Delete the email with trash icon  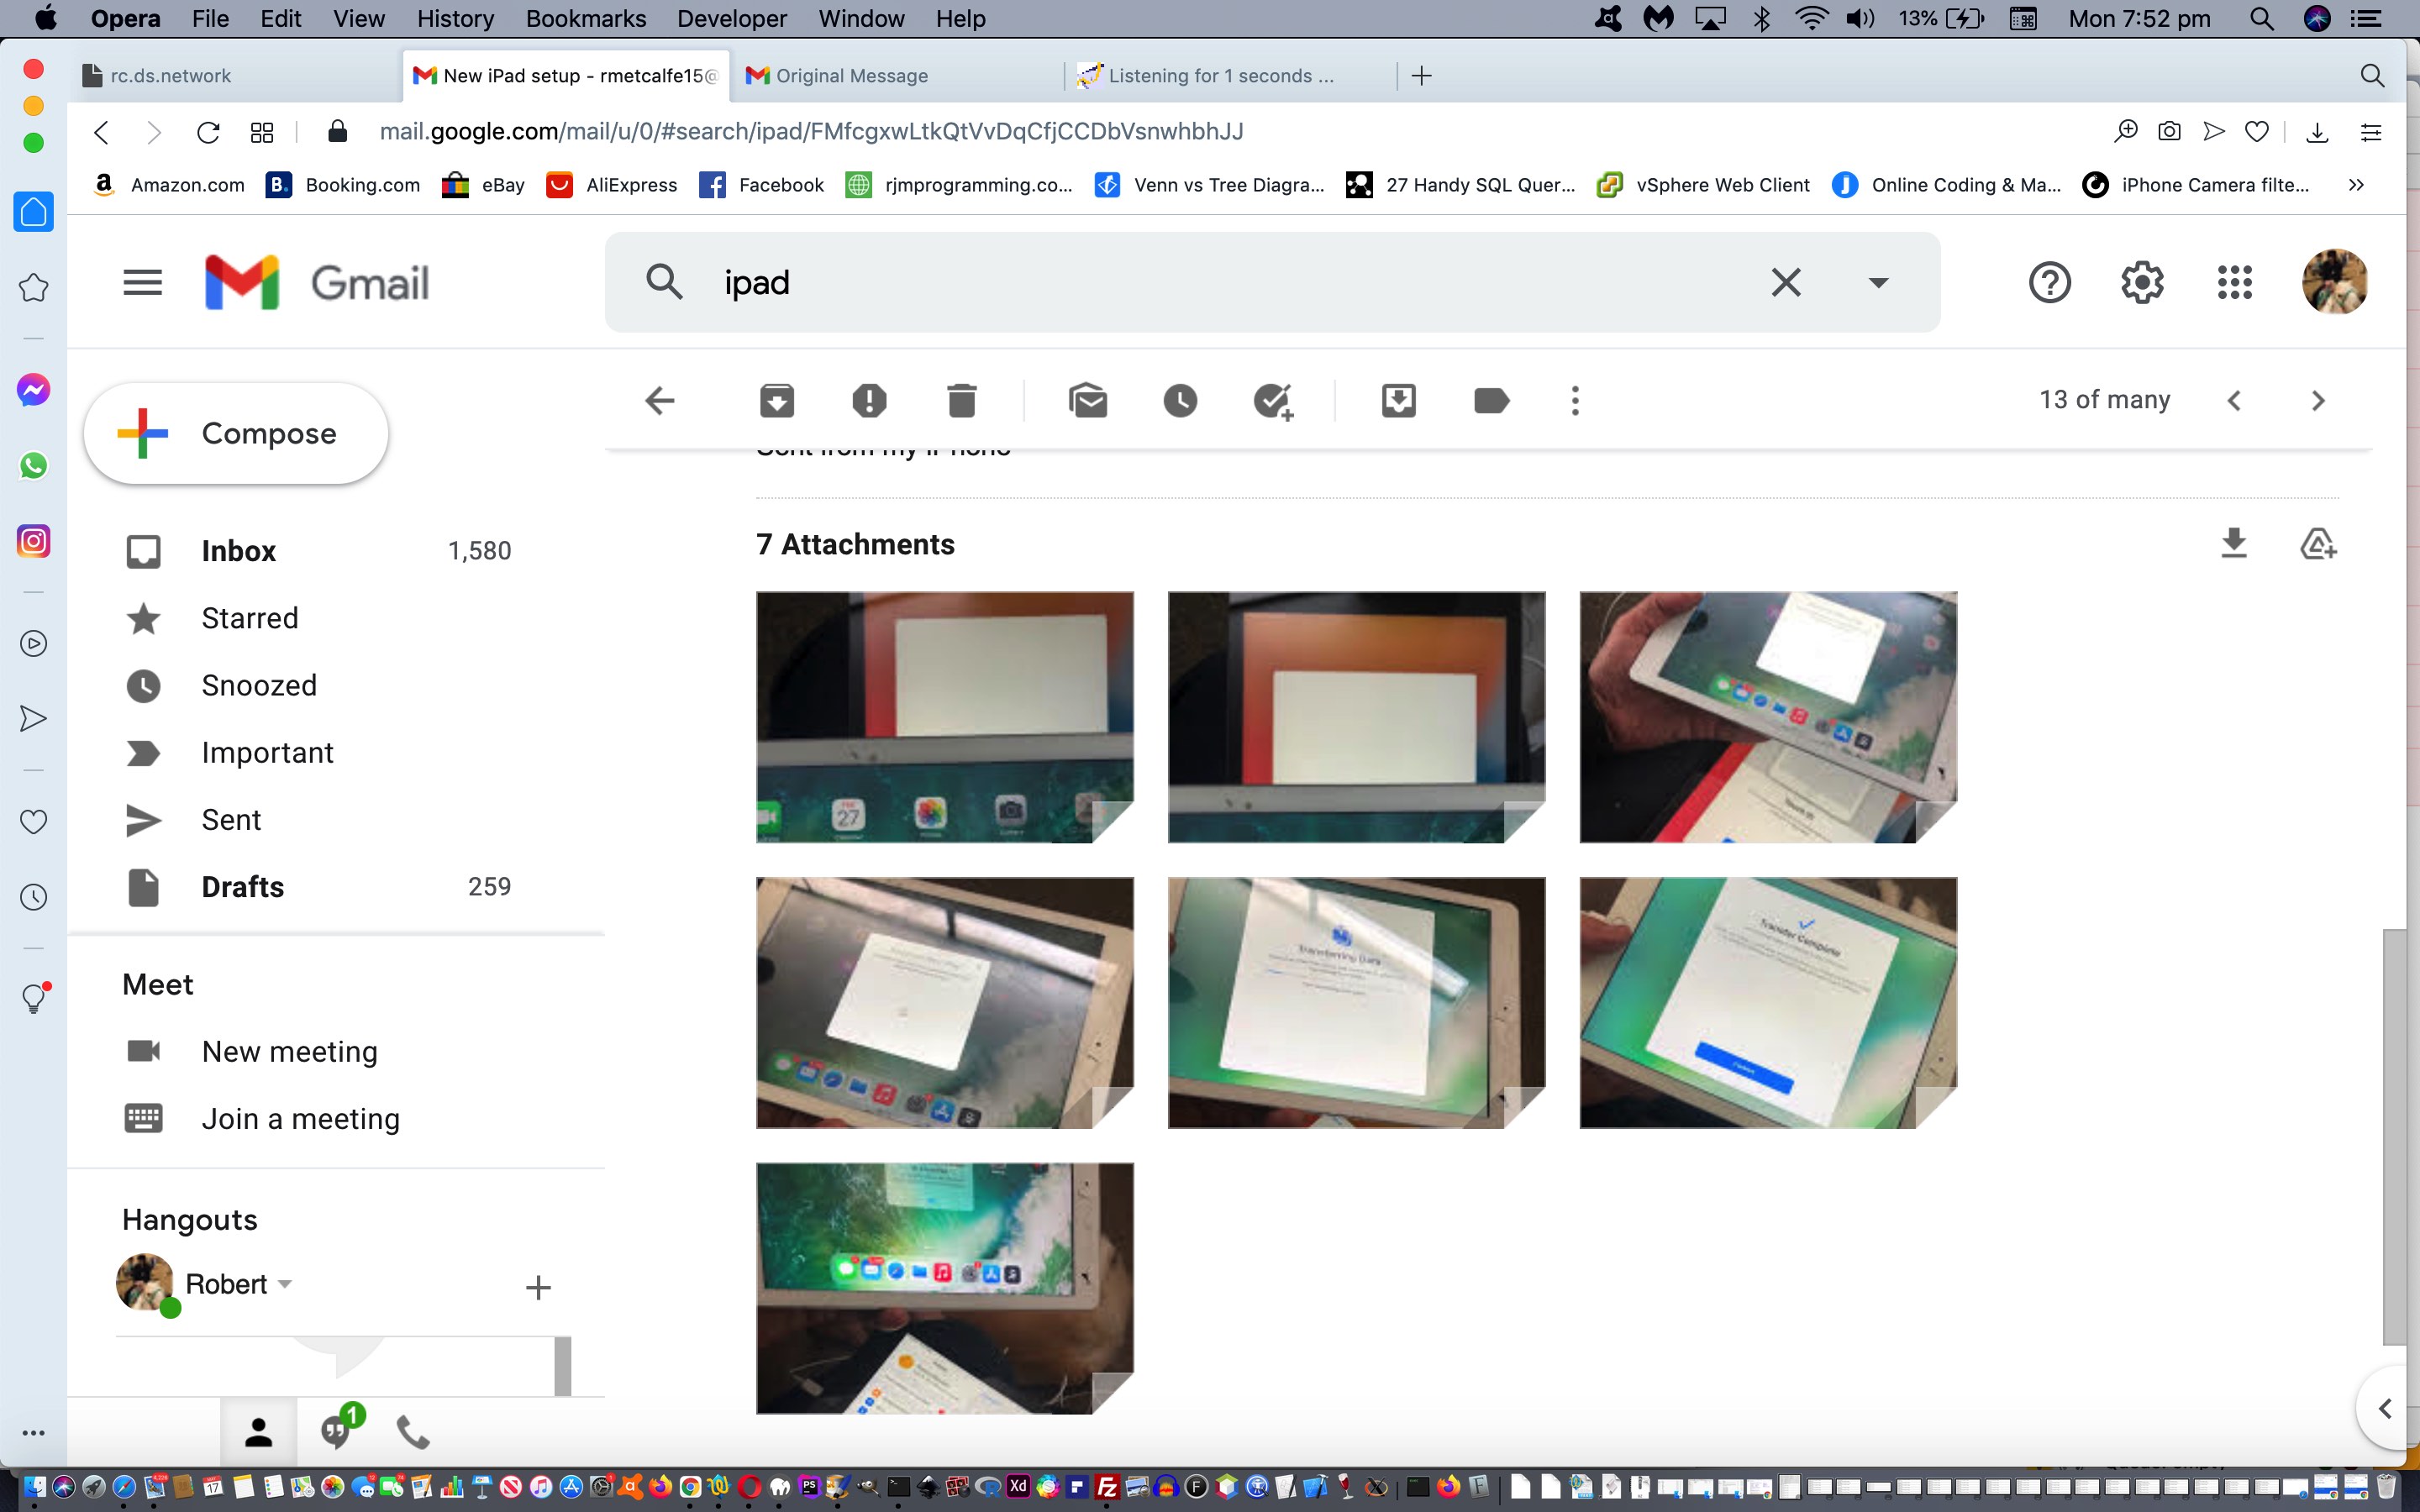[x=961, y=401]
